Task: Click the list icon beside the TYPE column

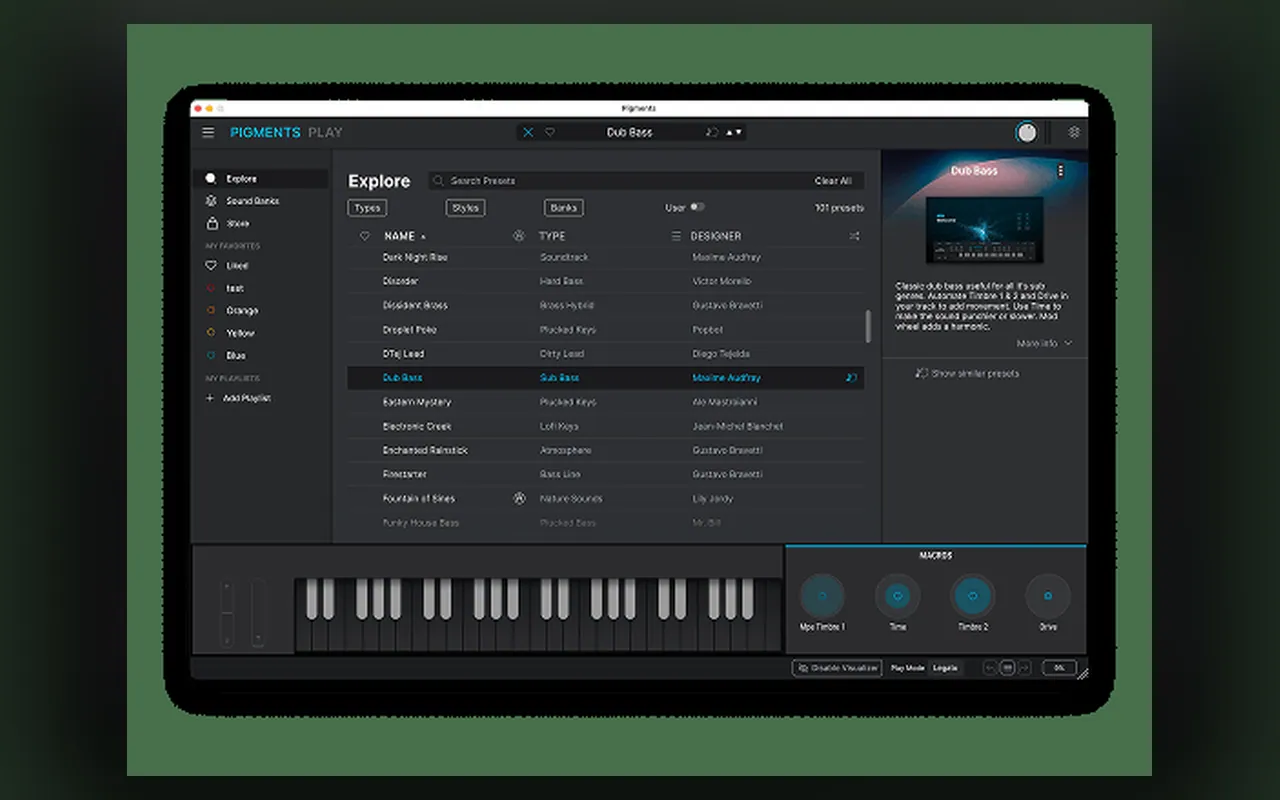Action: click(676, 237)
